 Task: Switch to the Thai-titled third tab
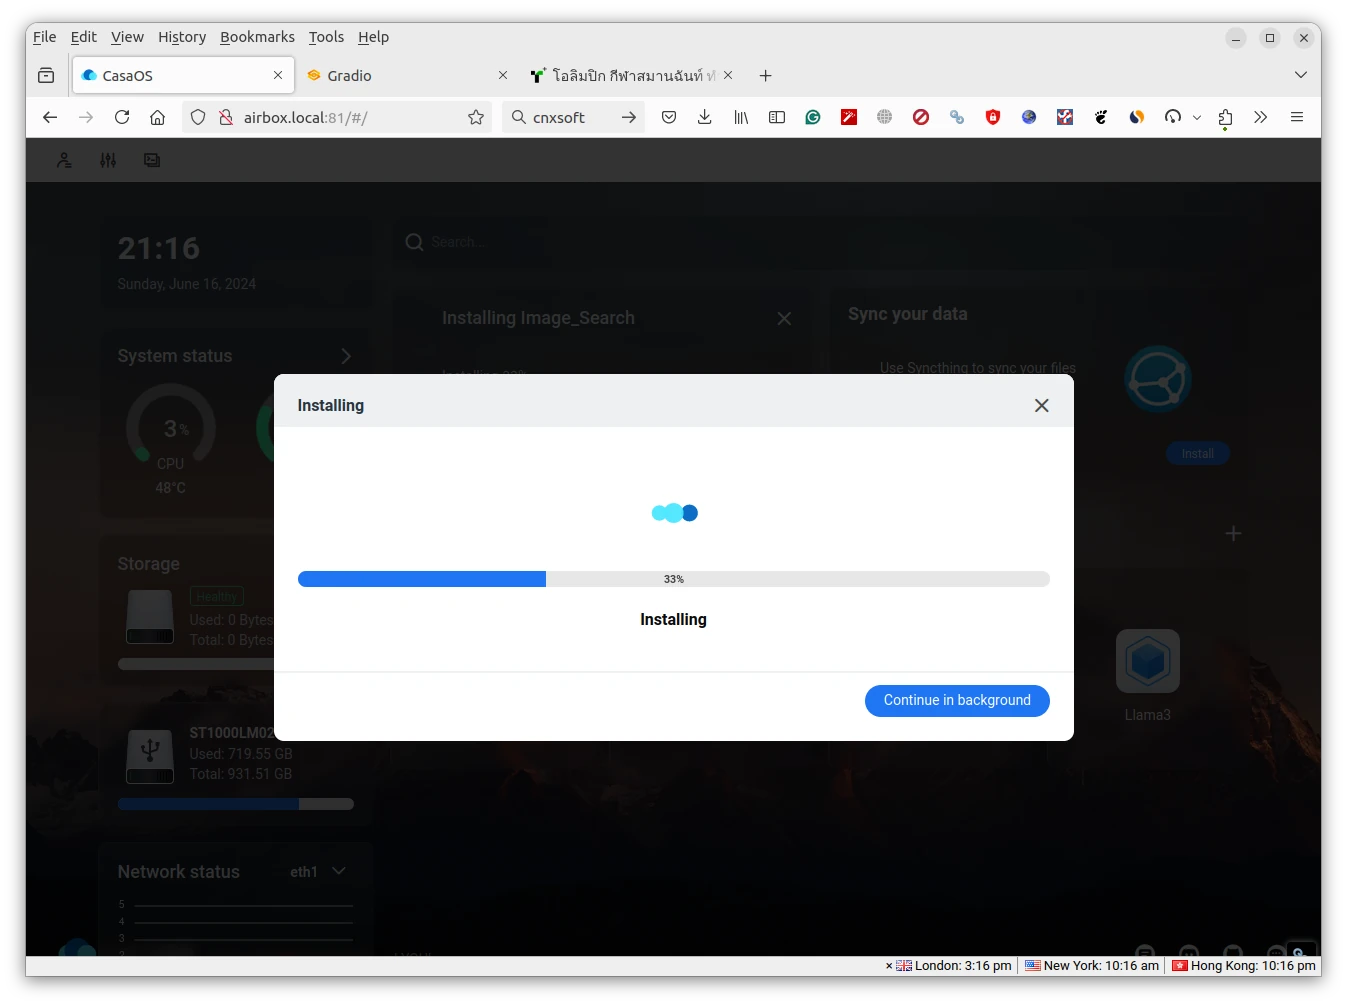[x=634, y=75]
